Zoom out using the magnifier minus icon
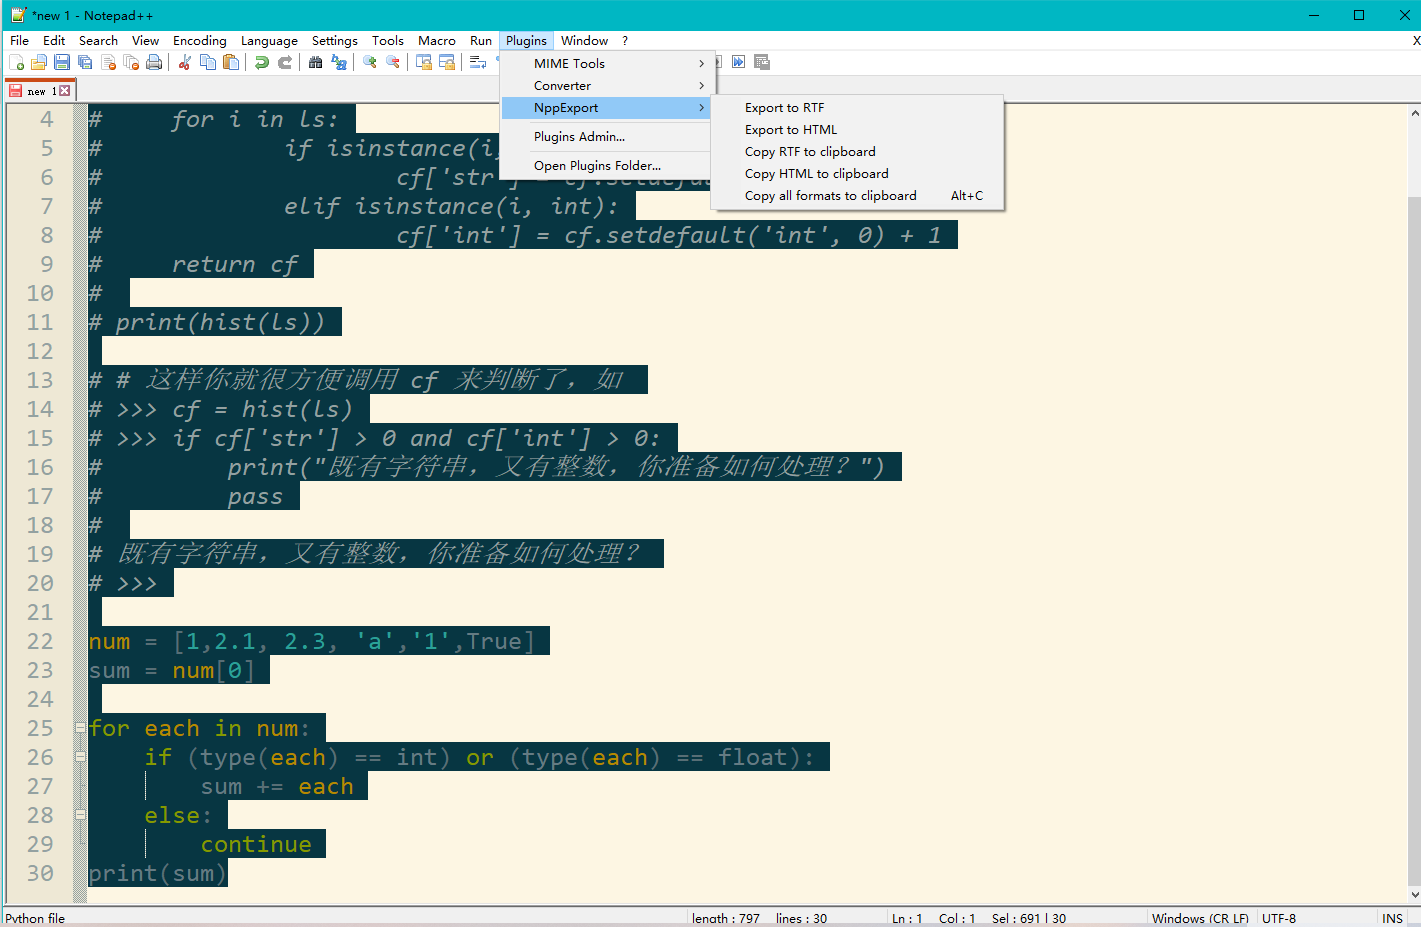The height and width of the screenshot is (927, 1421). click(393, 62)
